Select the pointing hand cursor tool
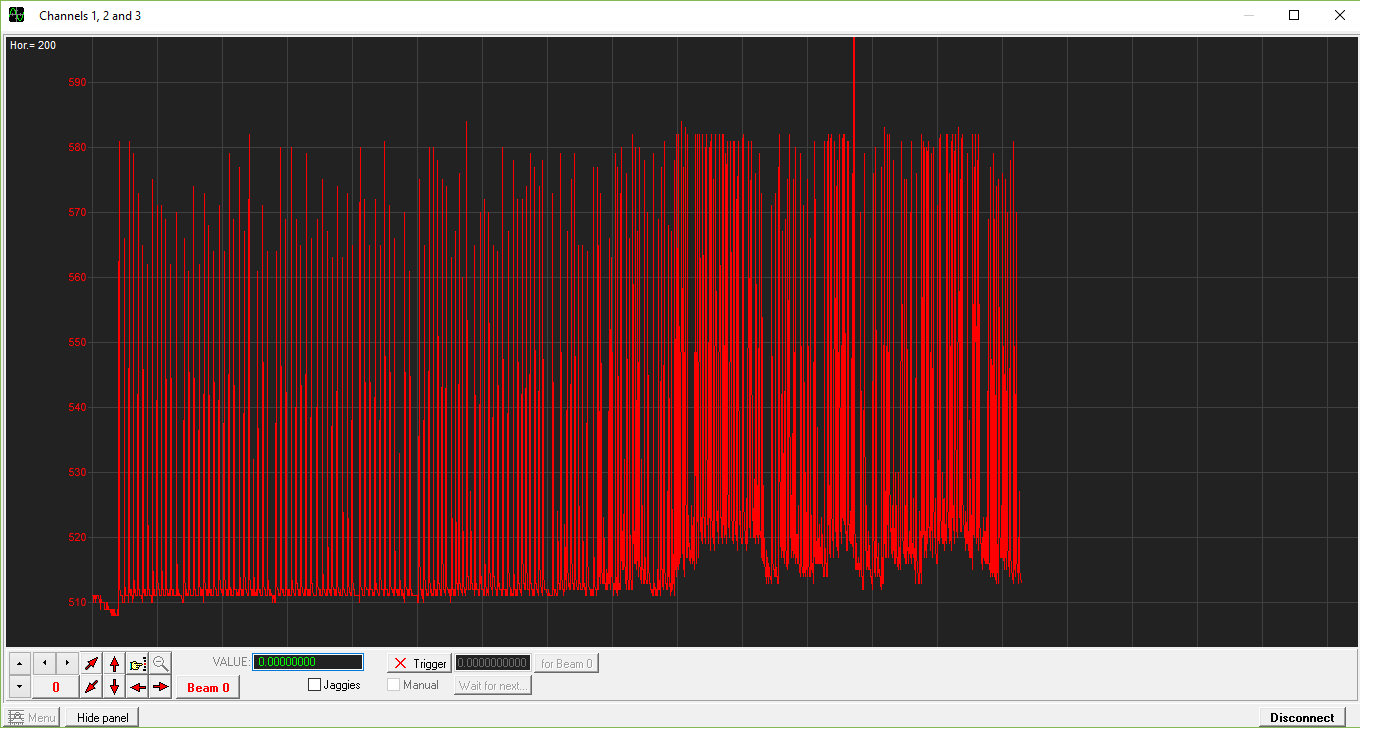 (137, 663)
